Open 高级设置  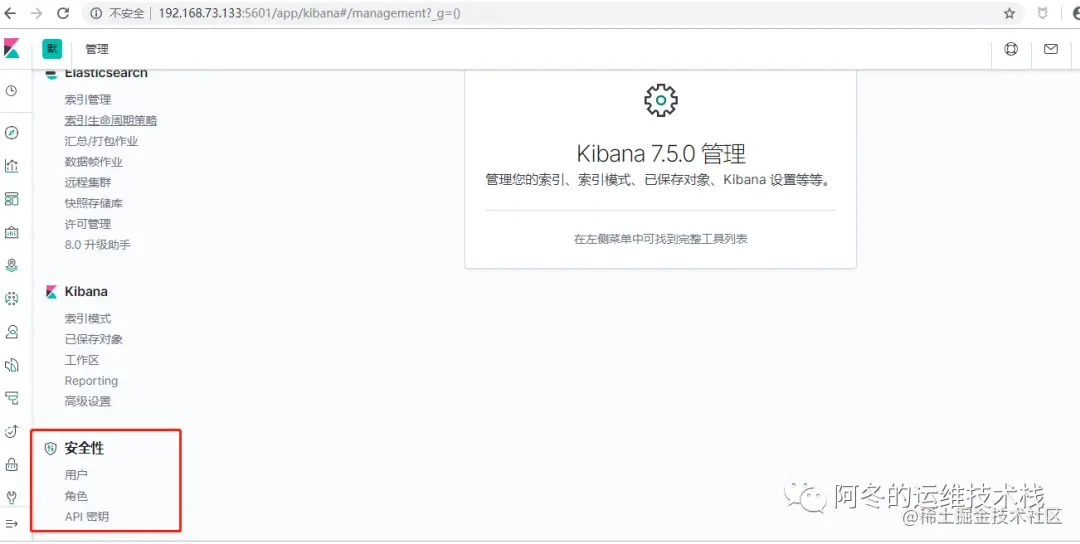pyautogui.click(x=87, y=401)
